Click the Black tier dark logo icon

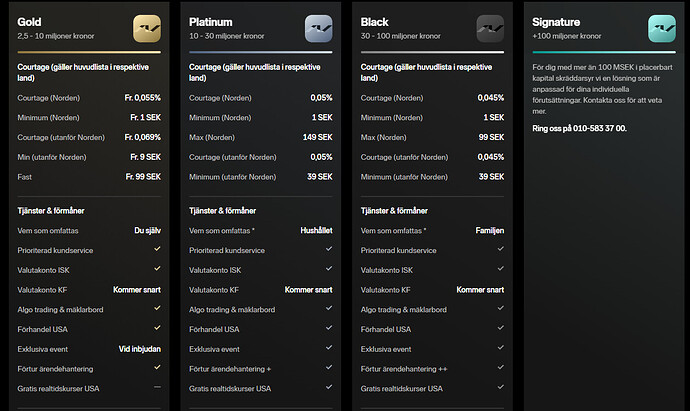pos(490,26)
